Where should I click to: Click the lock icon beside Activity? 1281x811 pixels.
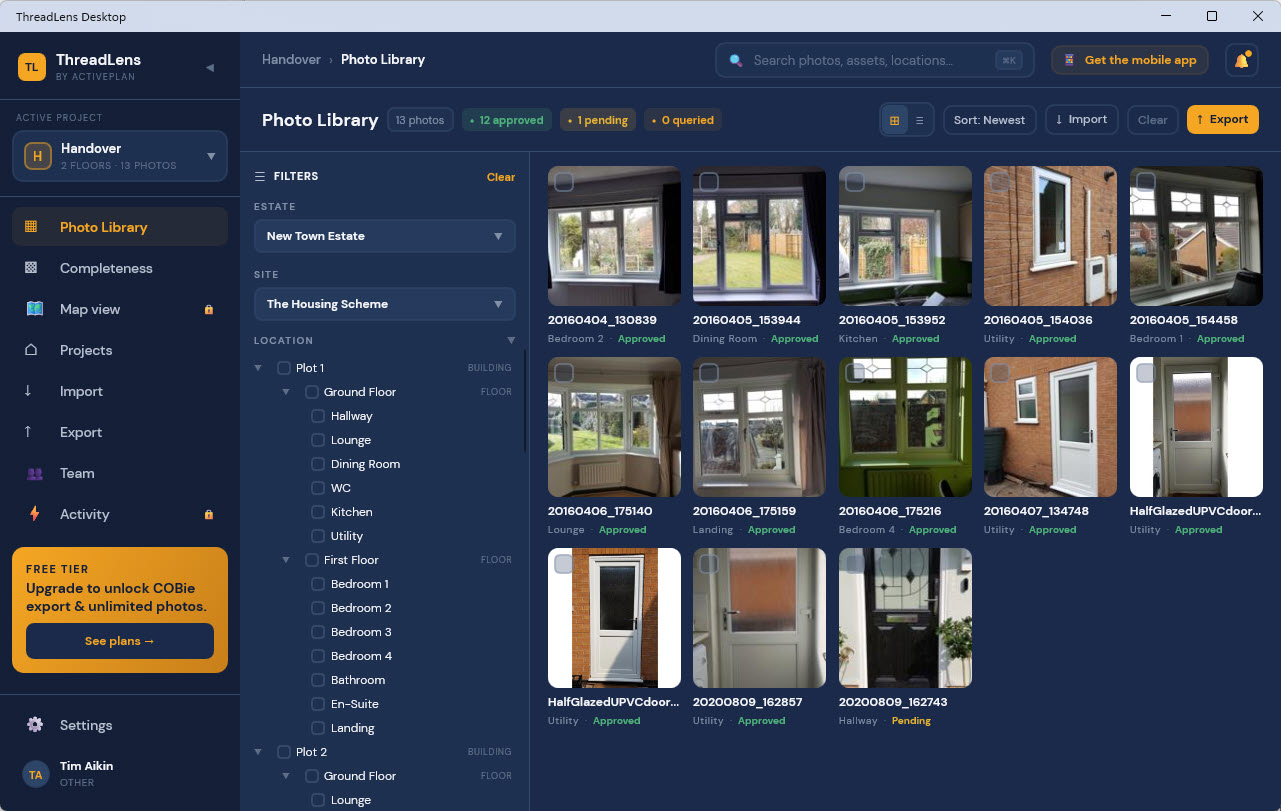coord(209,515)
